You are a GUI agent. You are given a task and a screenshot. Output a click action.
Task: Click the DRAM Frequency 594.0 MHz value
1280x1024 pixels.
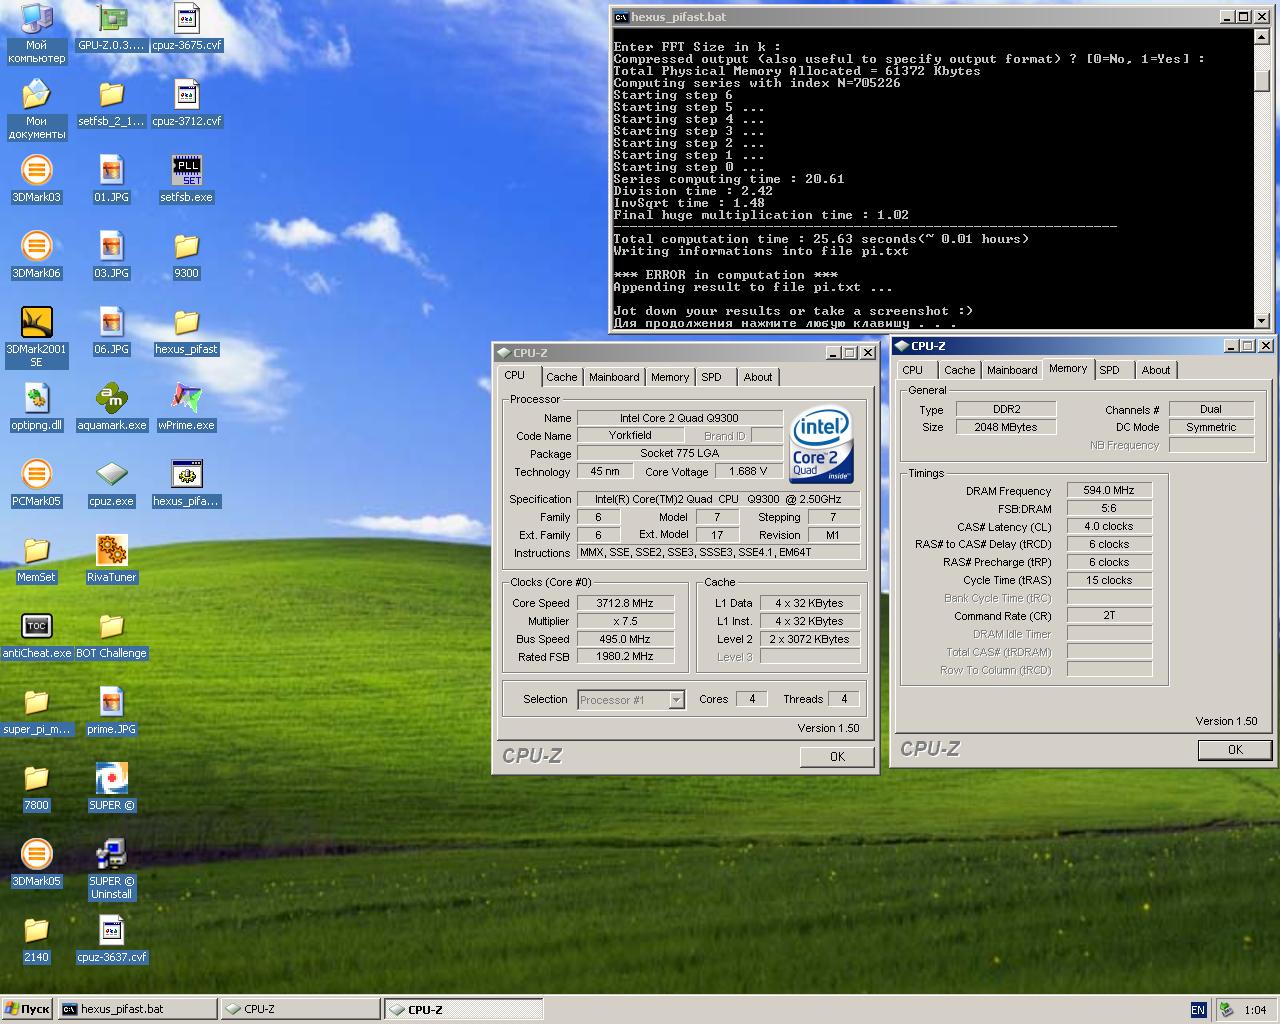tap(1110, 491)
